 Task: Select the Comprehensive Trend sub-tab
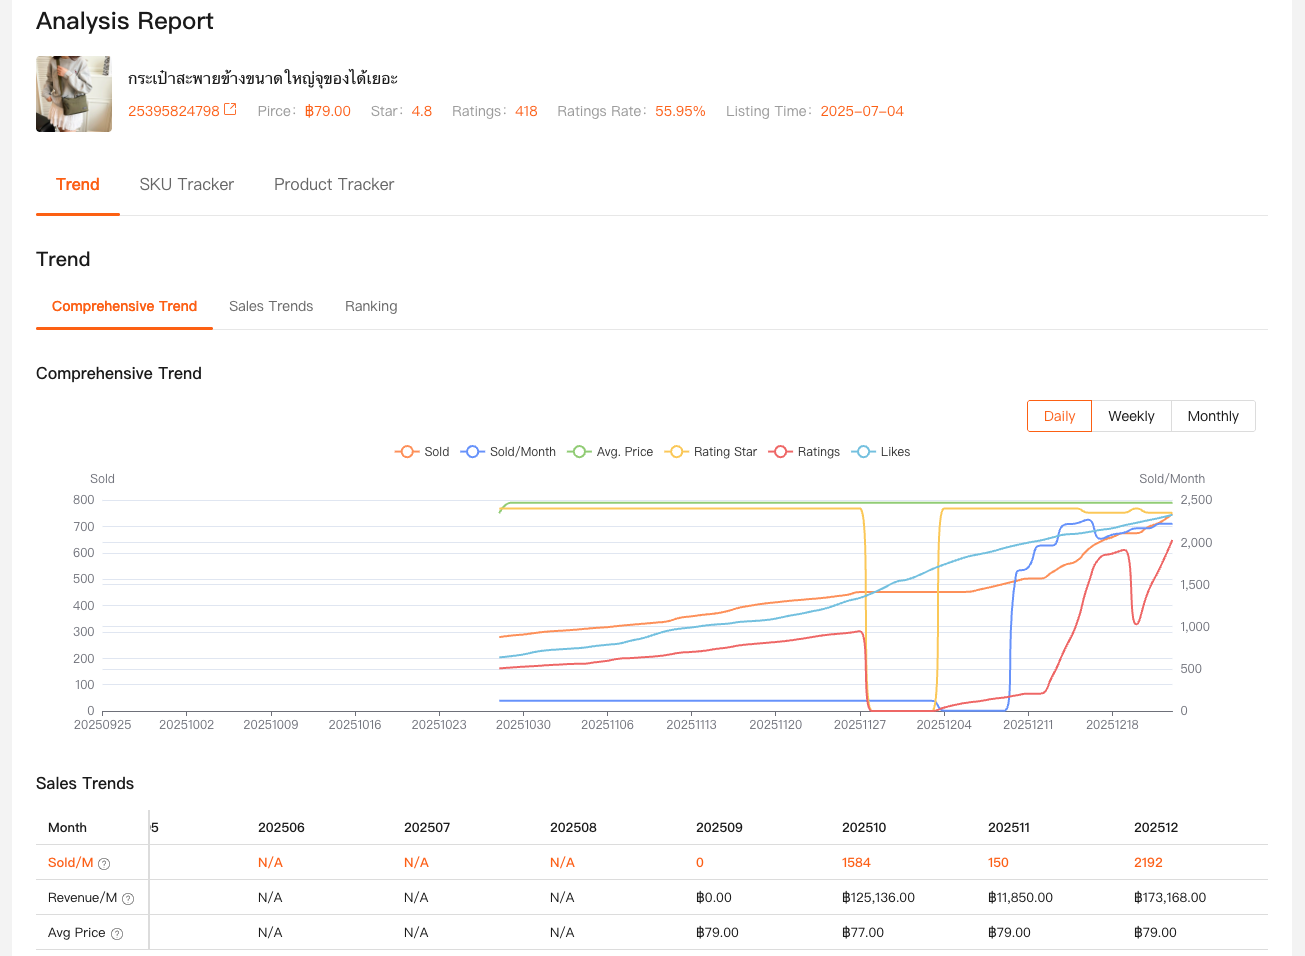[124, 307]
